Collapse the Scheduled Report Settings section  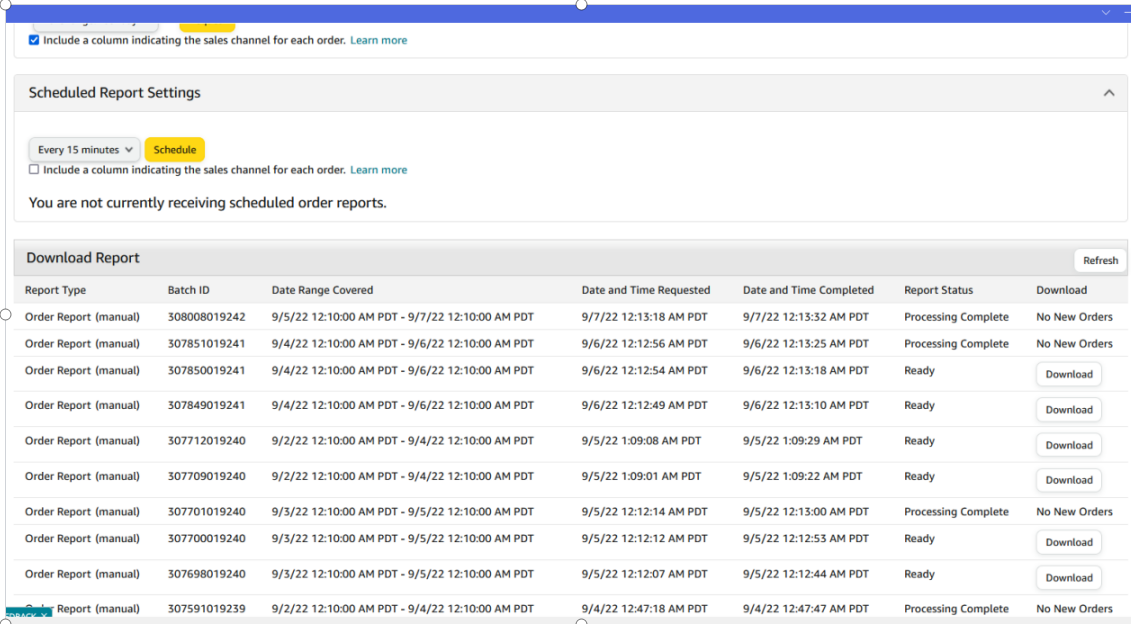pyautogui.click(x=1109, y=92)
